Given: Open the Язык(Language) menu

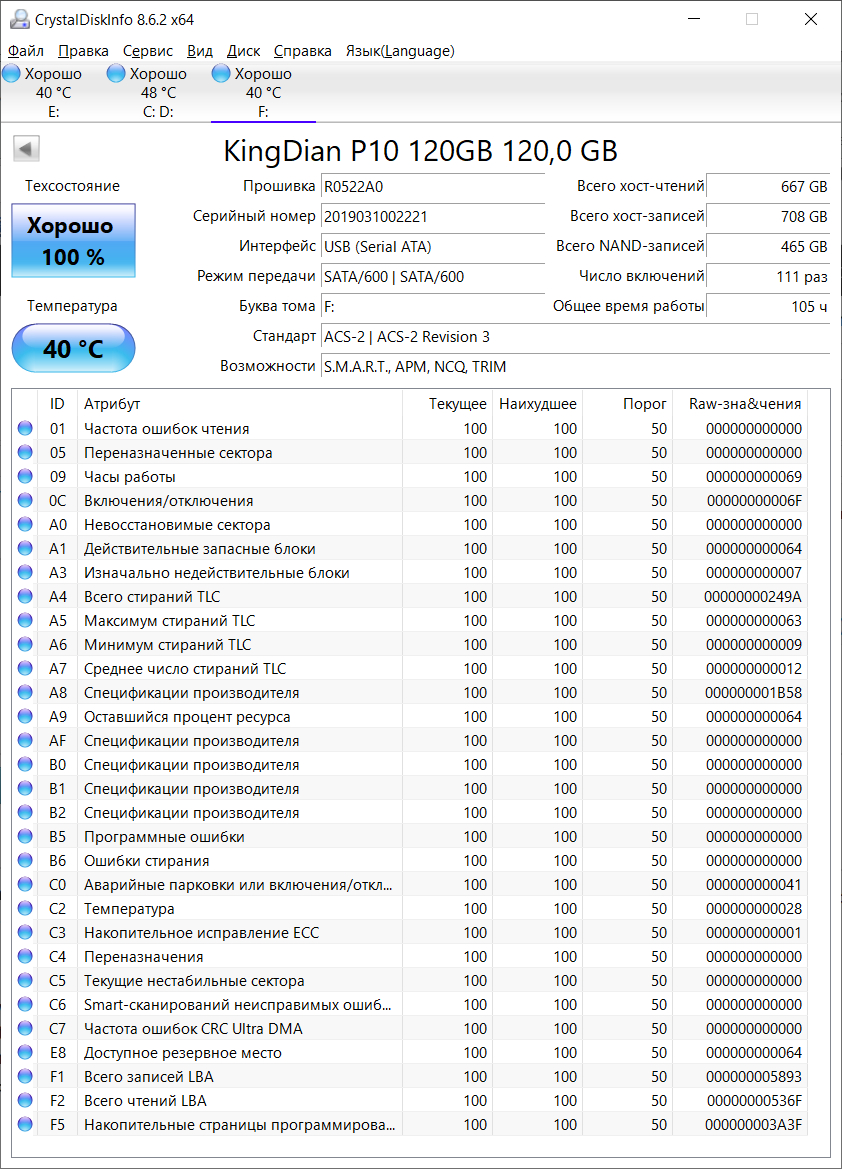Looking at the screenshot, I should pos(400,51).
